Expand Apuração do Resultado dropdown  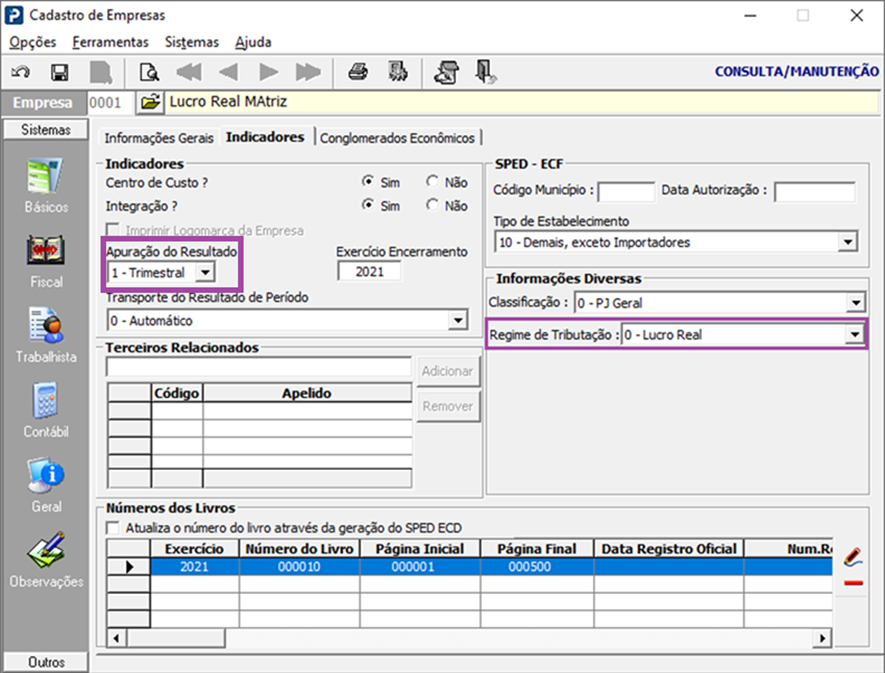pyautogui.click(x=205, y=272)
